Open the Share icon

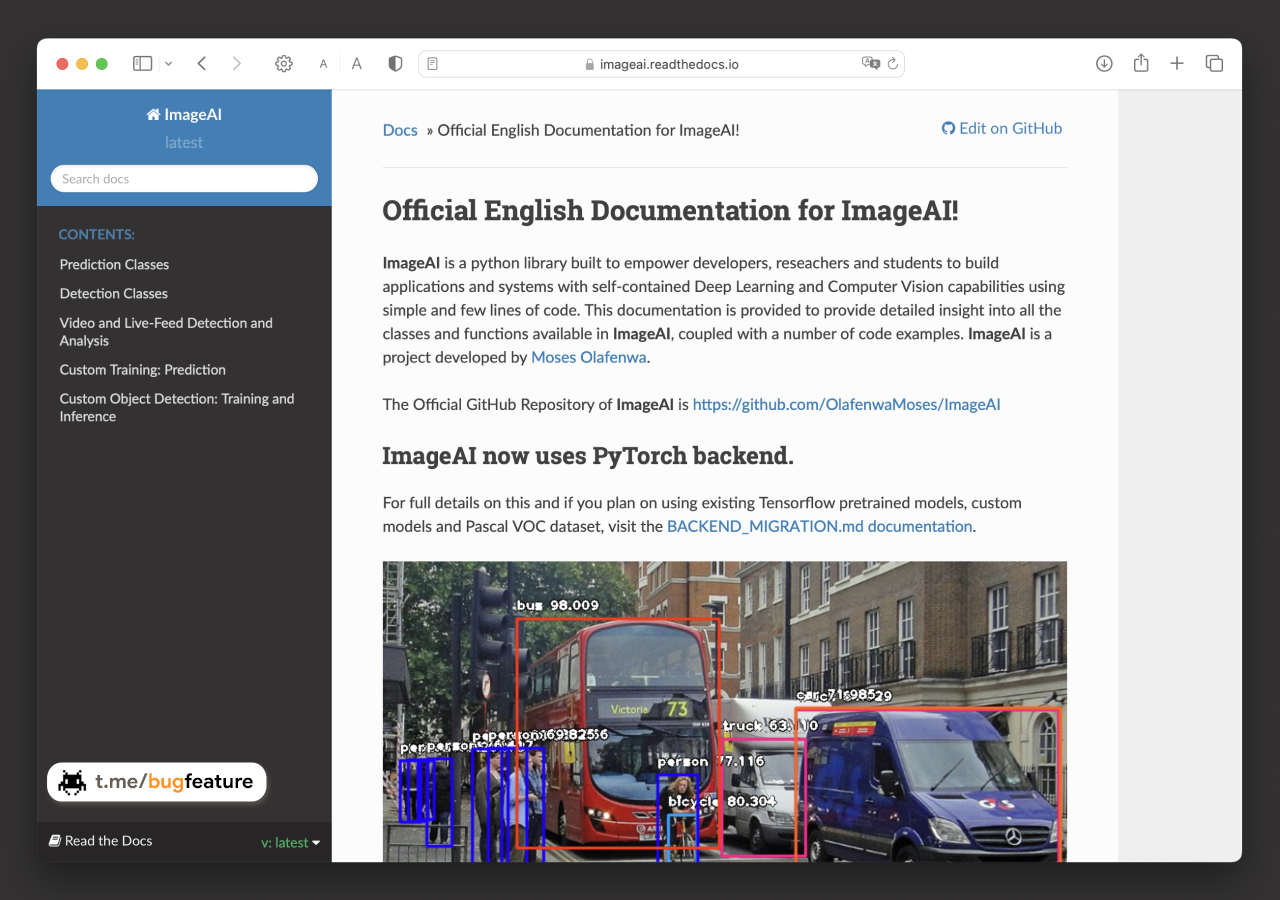coord(1141,63)
